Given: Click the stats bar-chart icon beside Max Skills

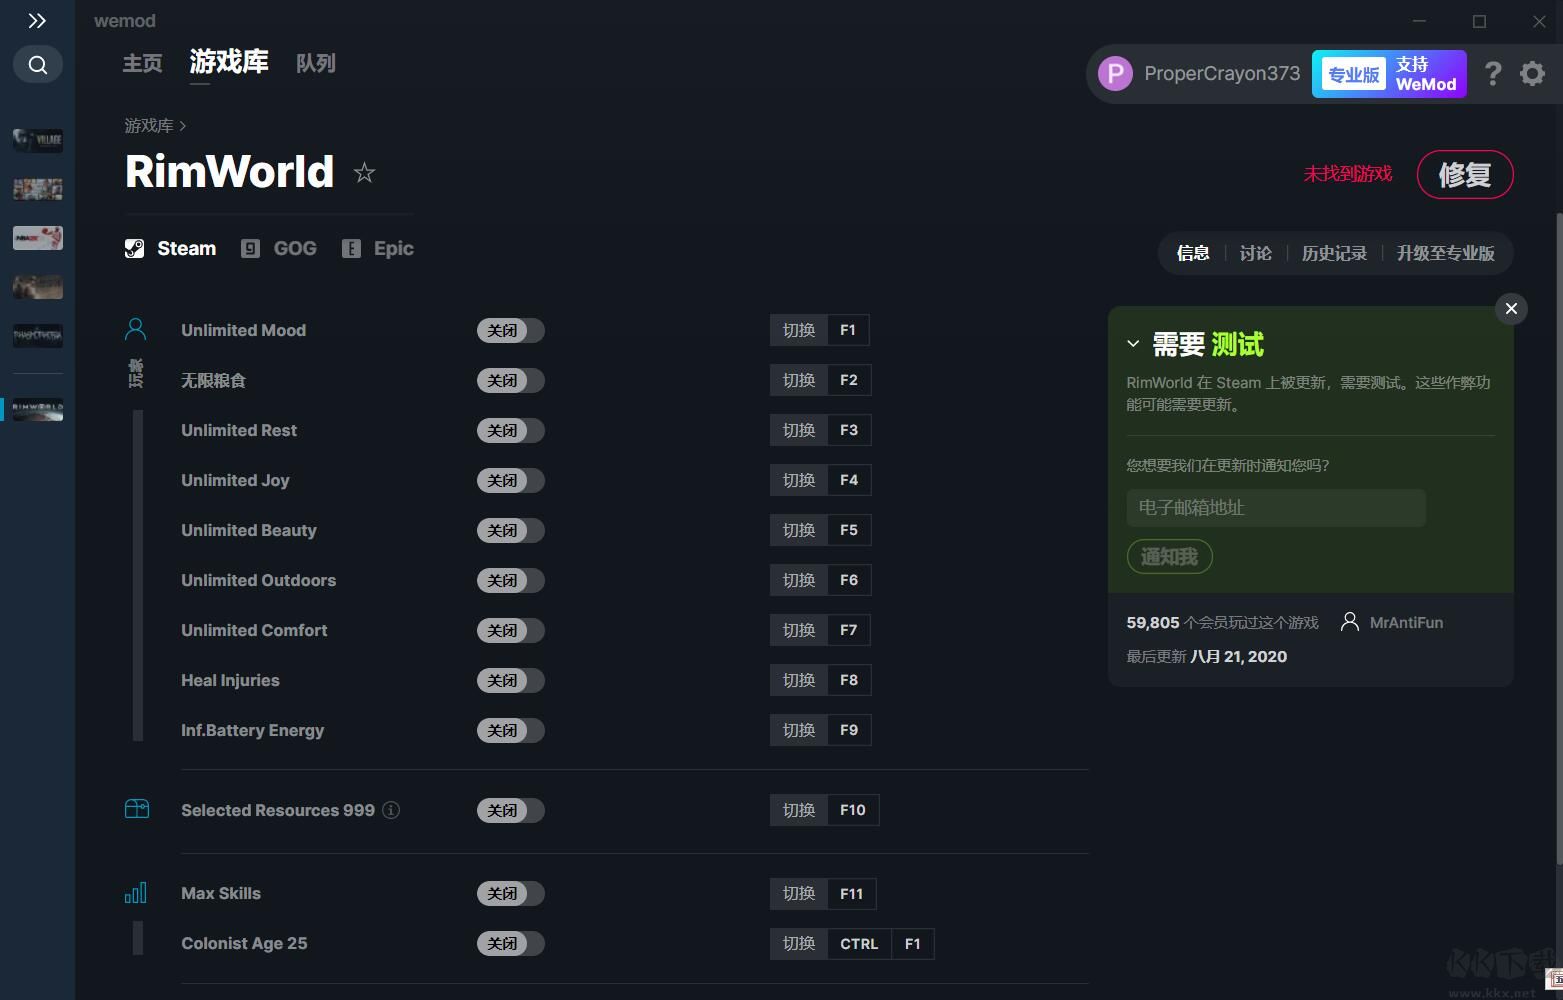Looking at the screenshot, I should point(136,893).
